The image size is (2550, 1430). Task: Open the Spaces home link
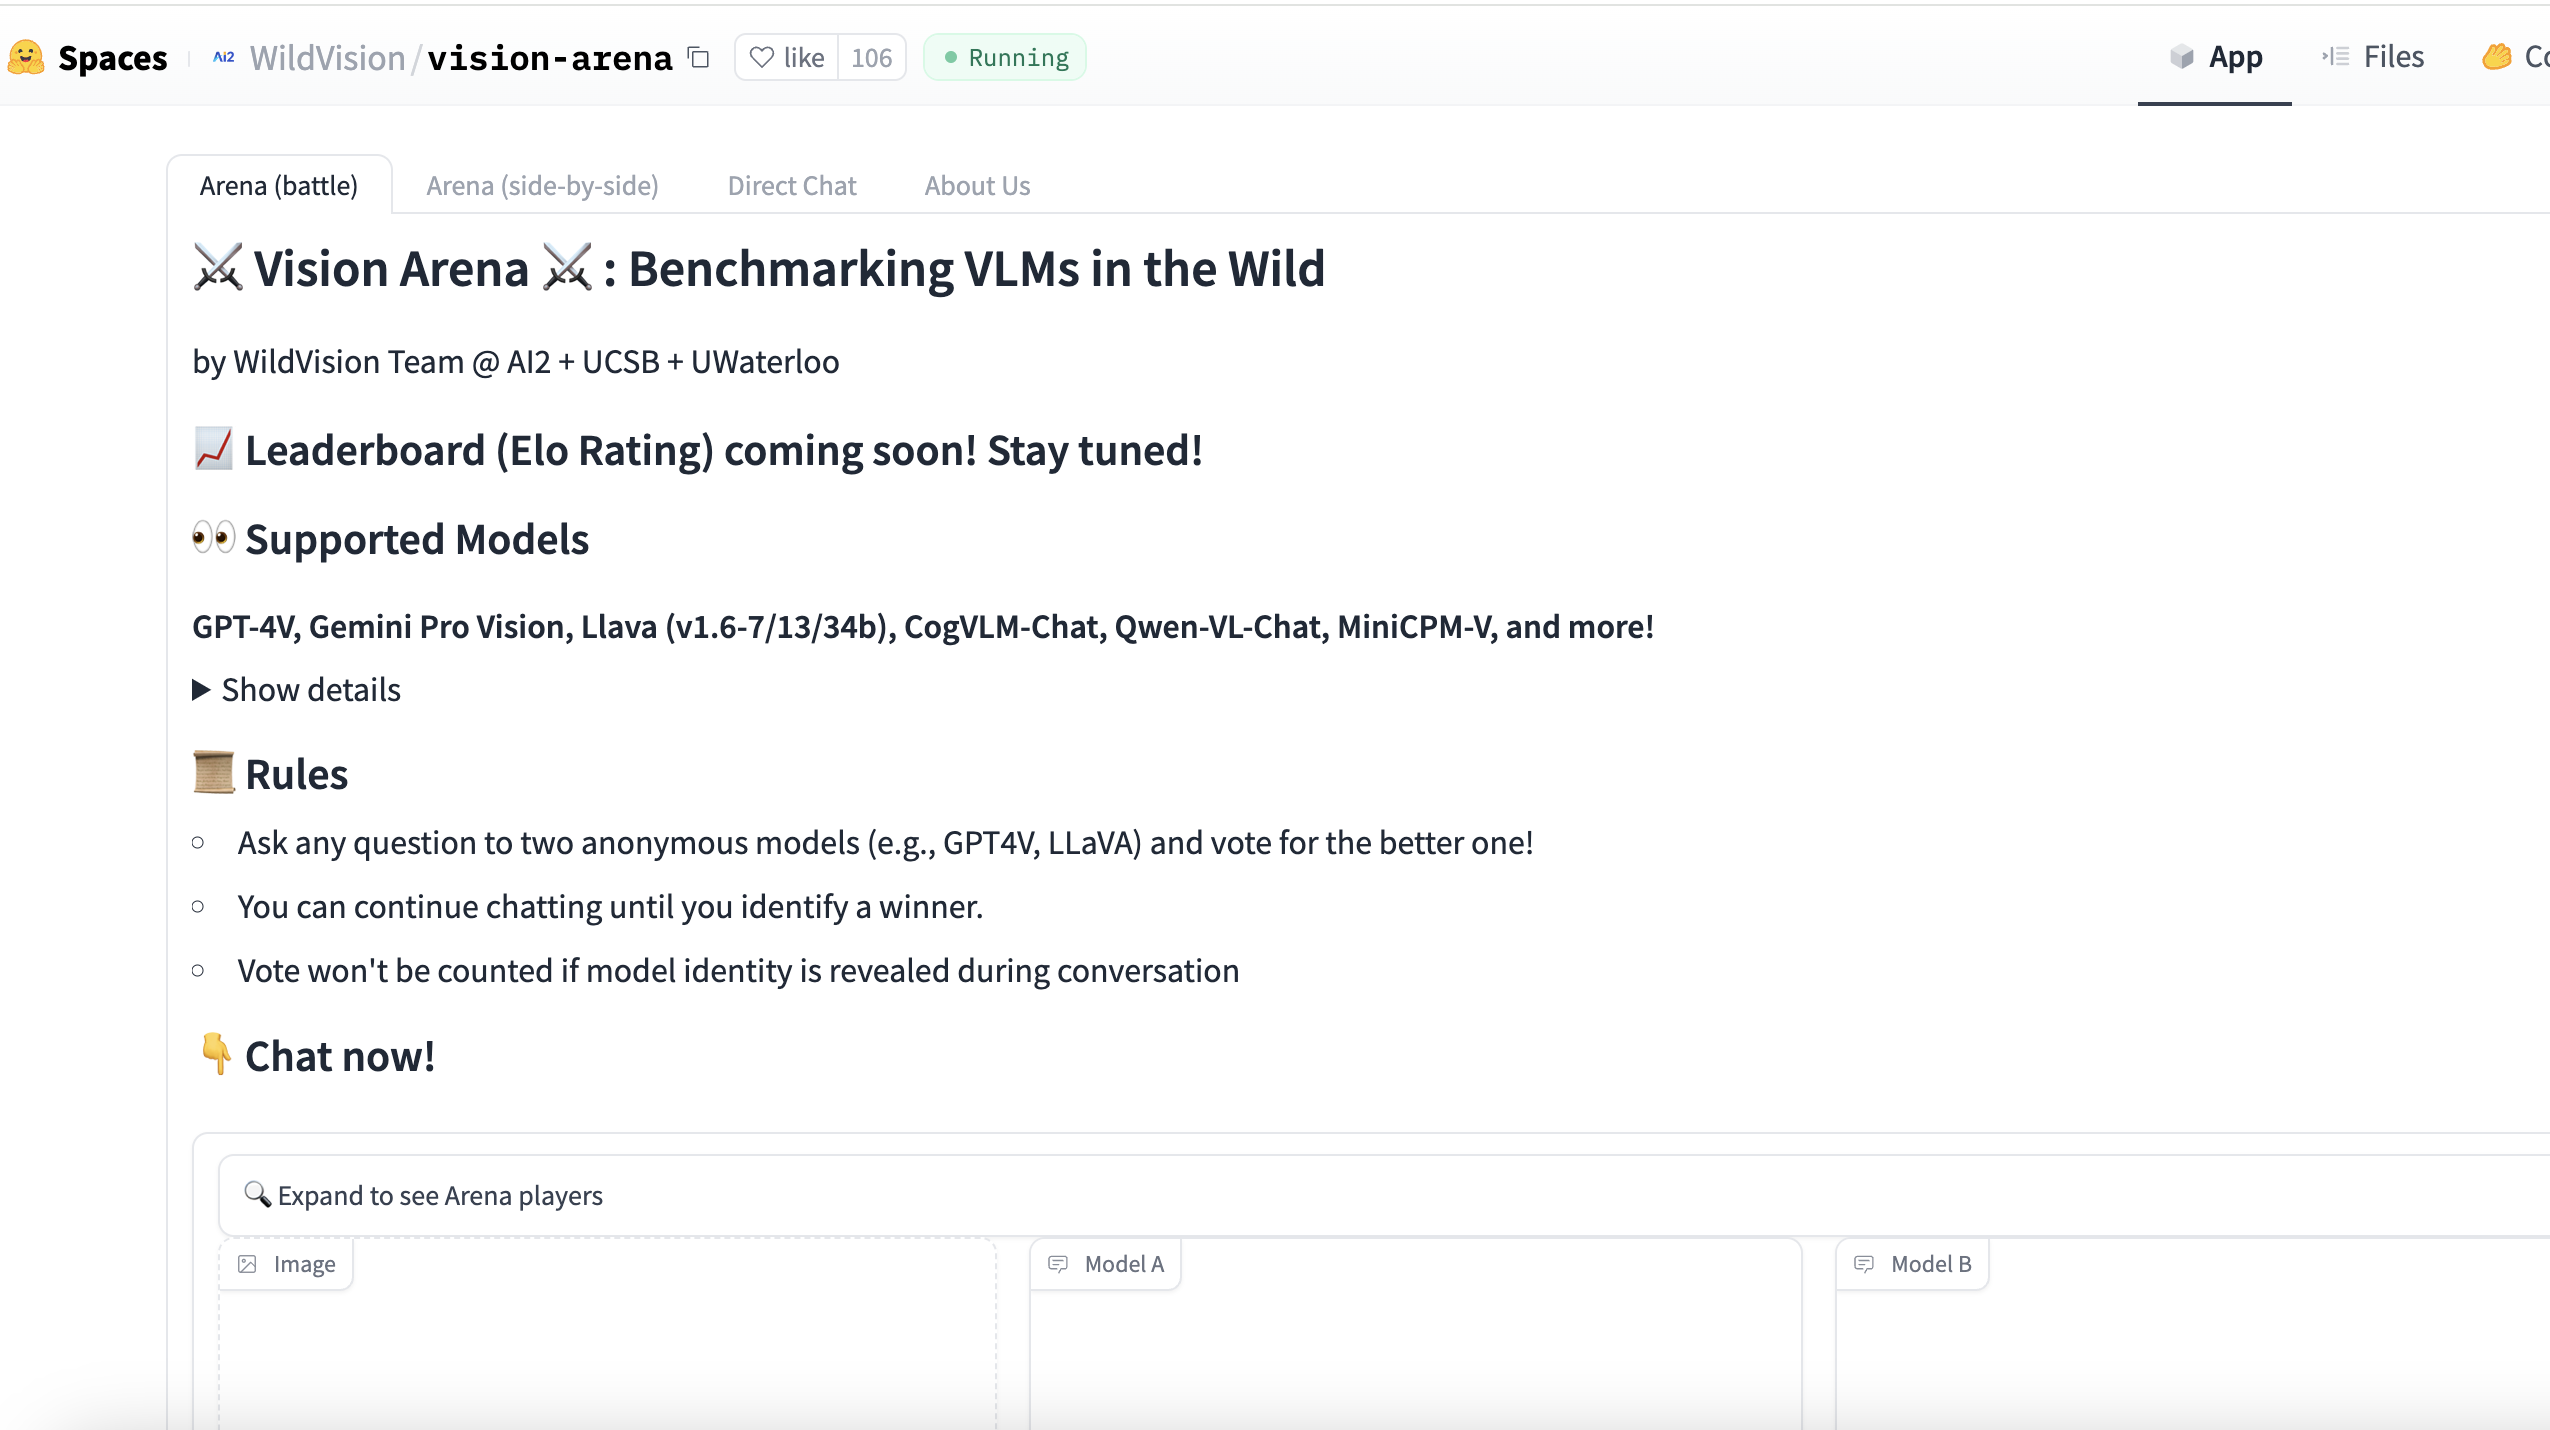pyautogui.click(x=112, y=58)
